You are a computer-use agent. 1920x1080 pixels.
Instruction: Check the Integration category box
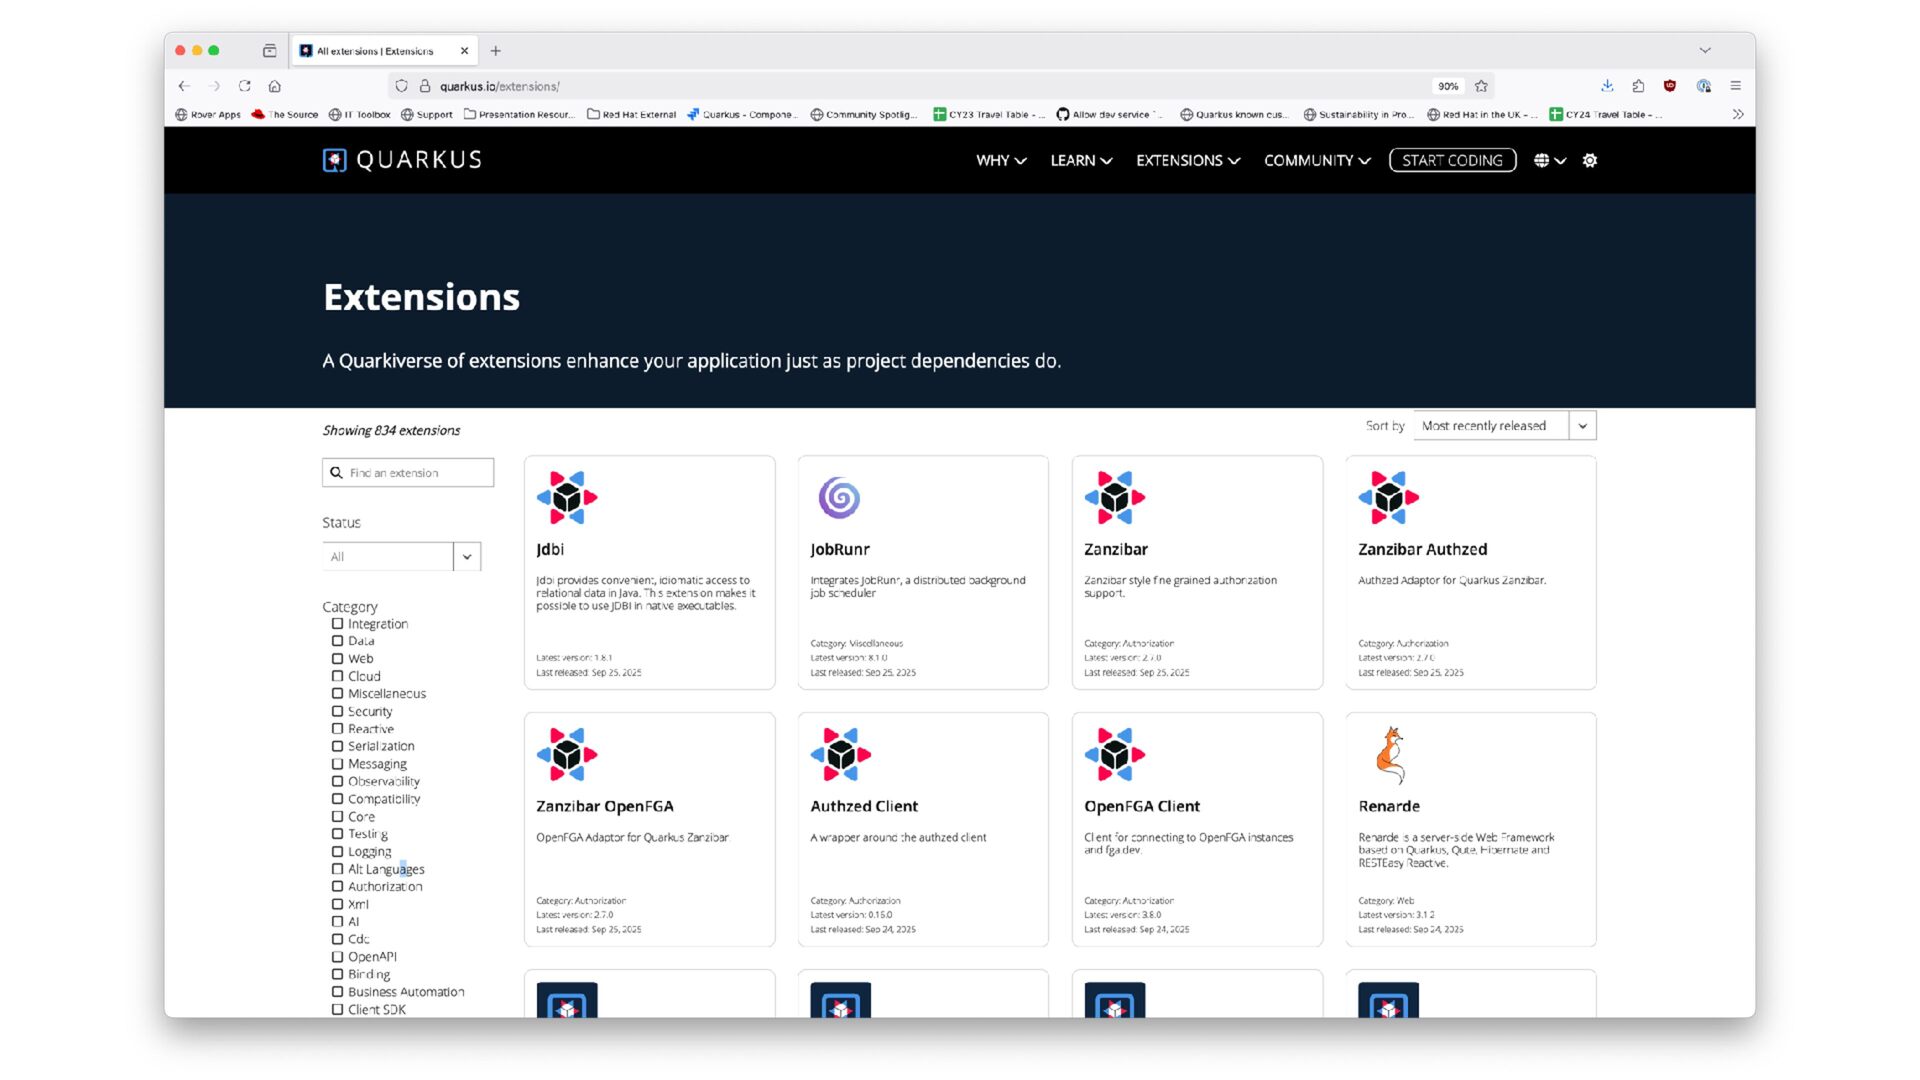[338, 624]
